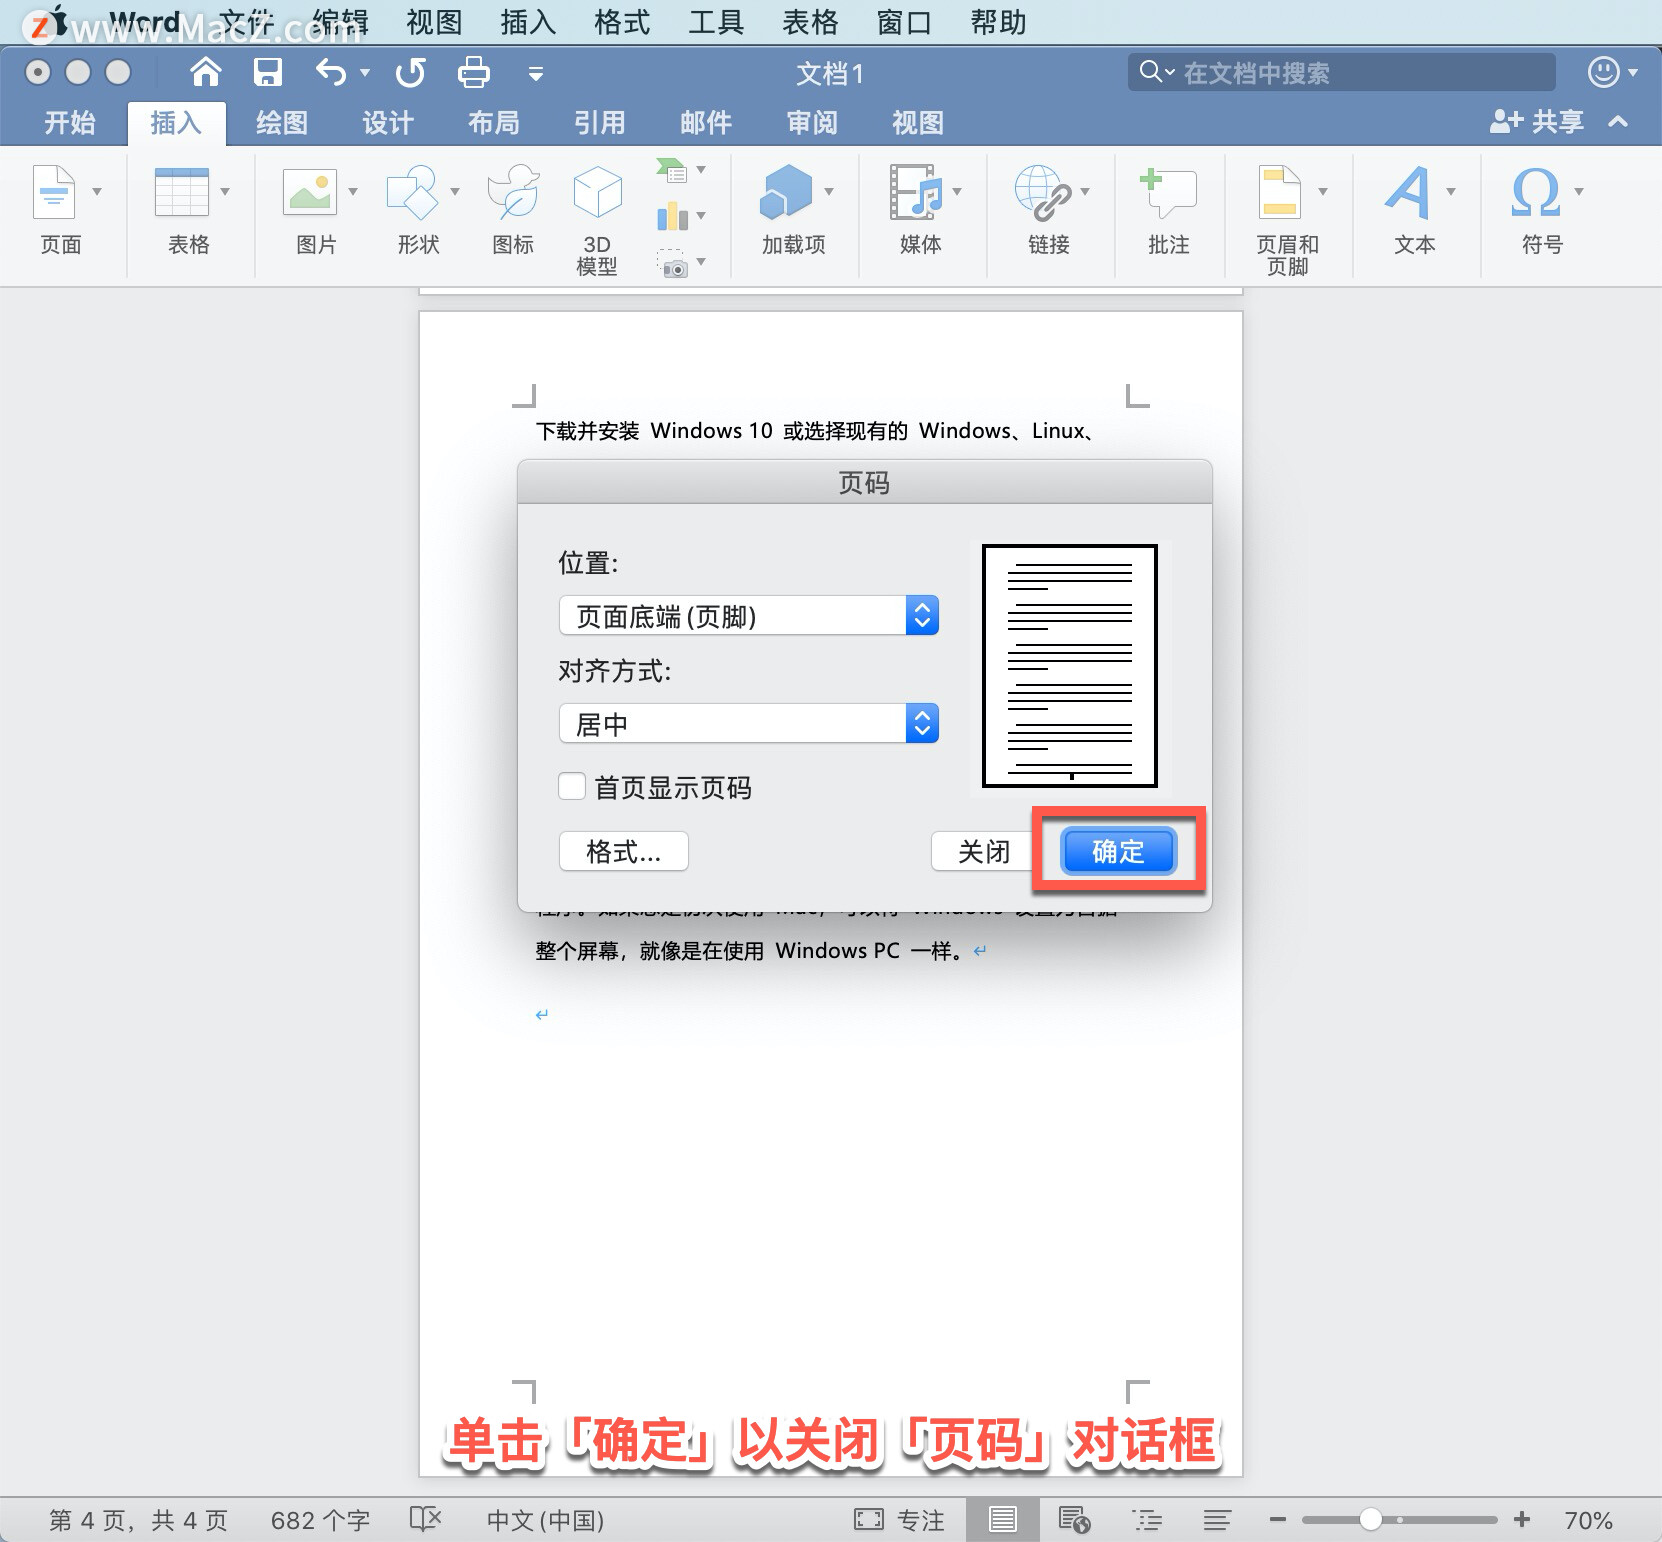Open the 窗口 menu in the menu bar

click(x=904, y=22)
